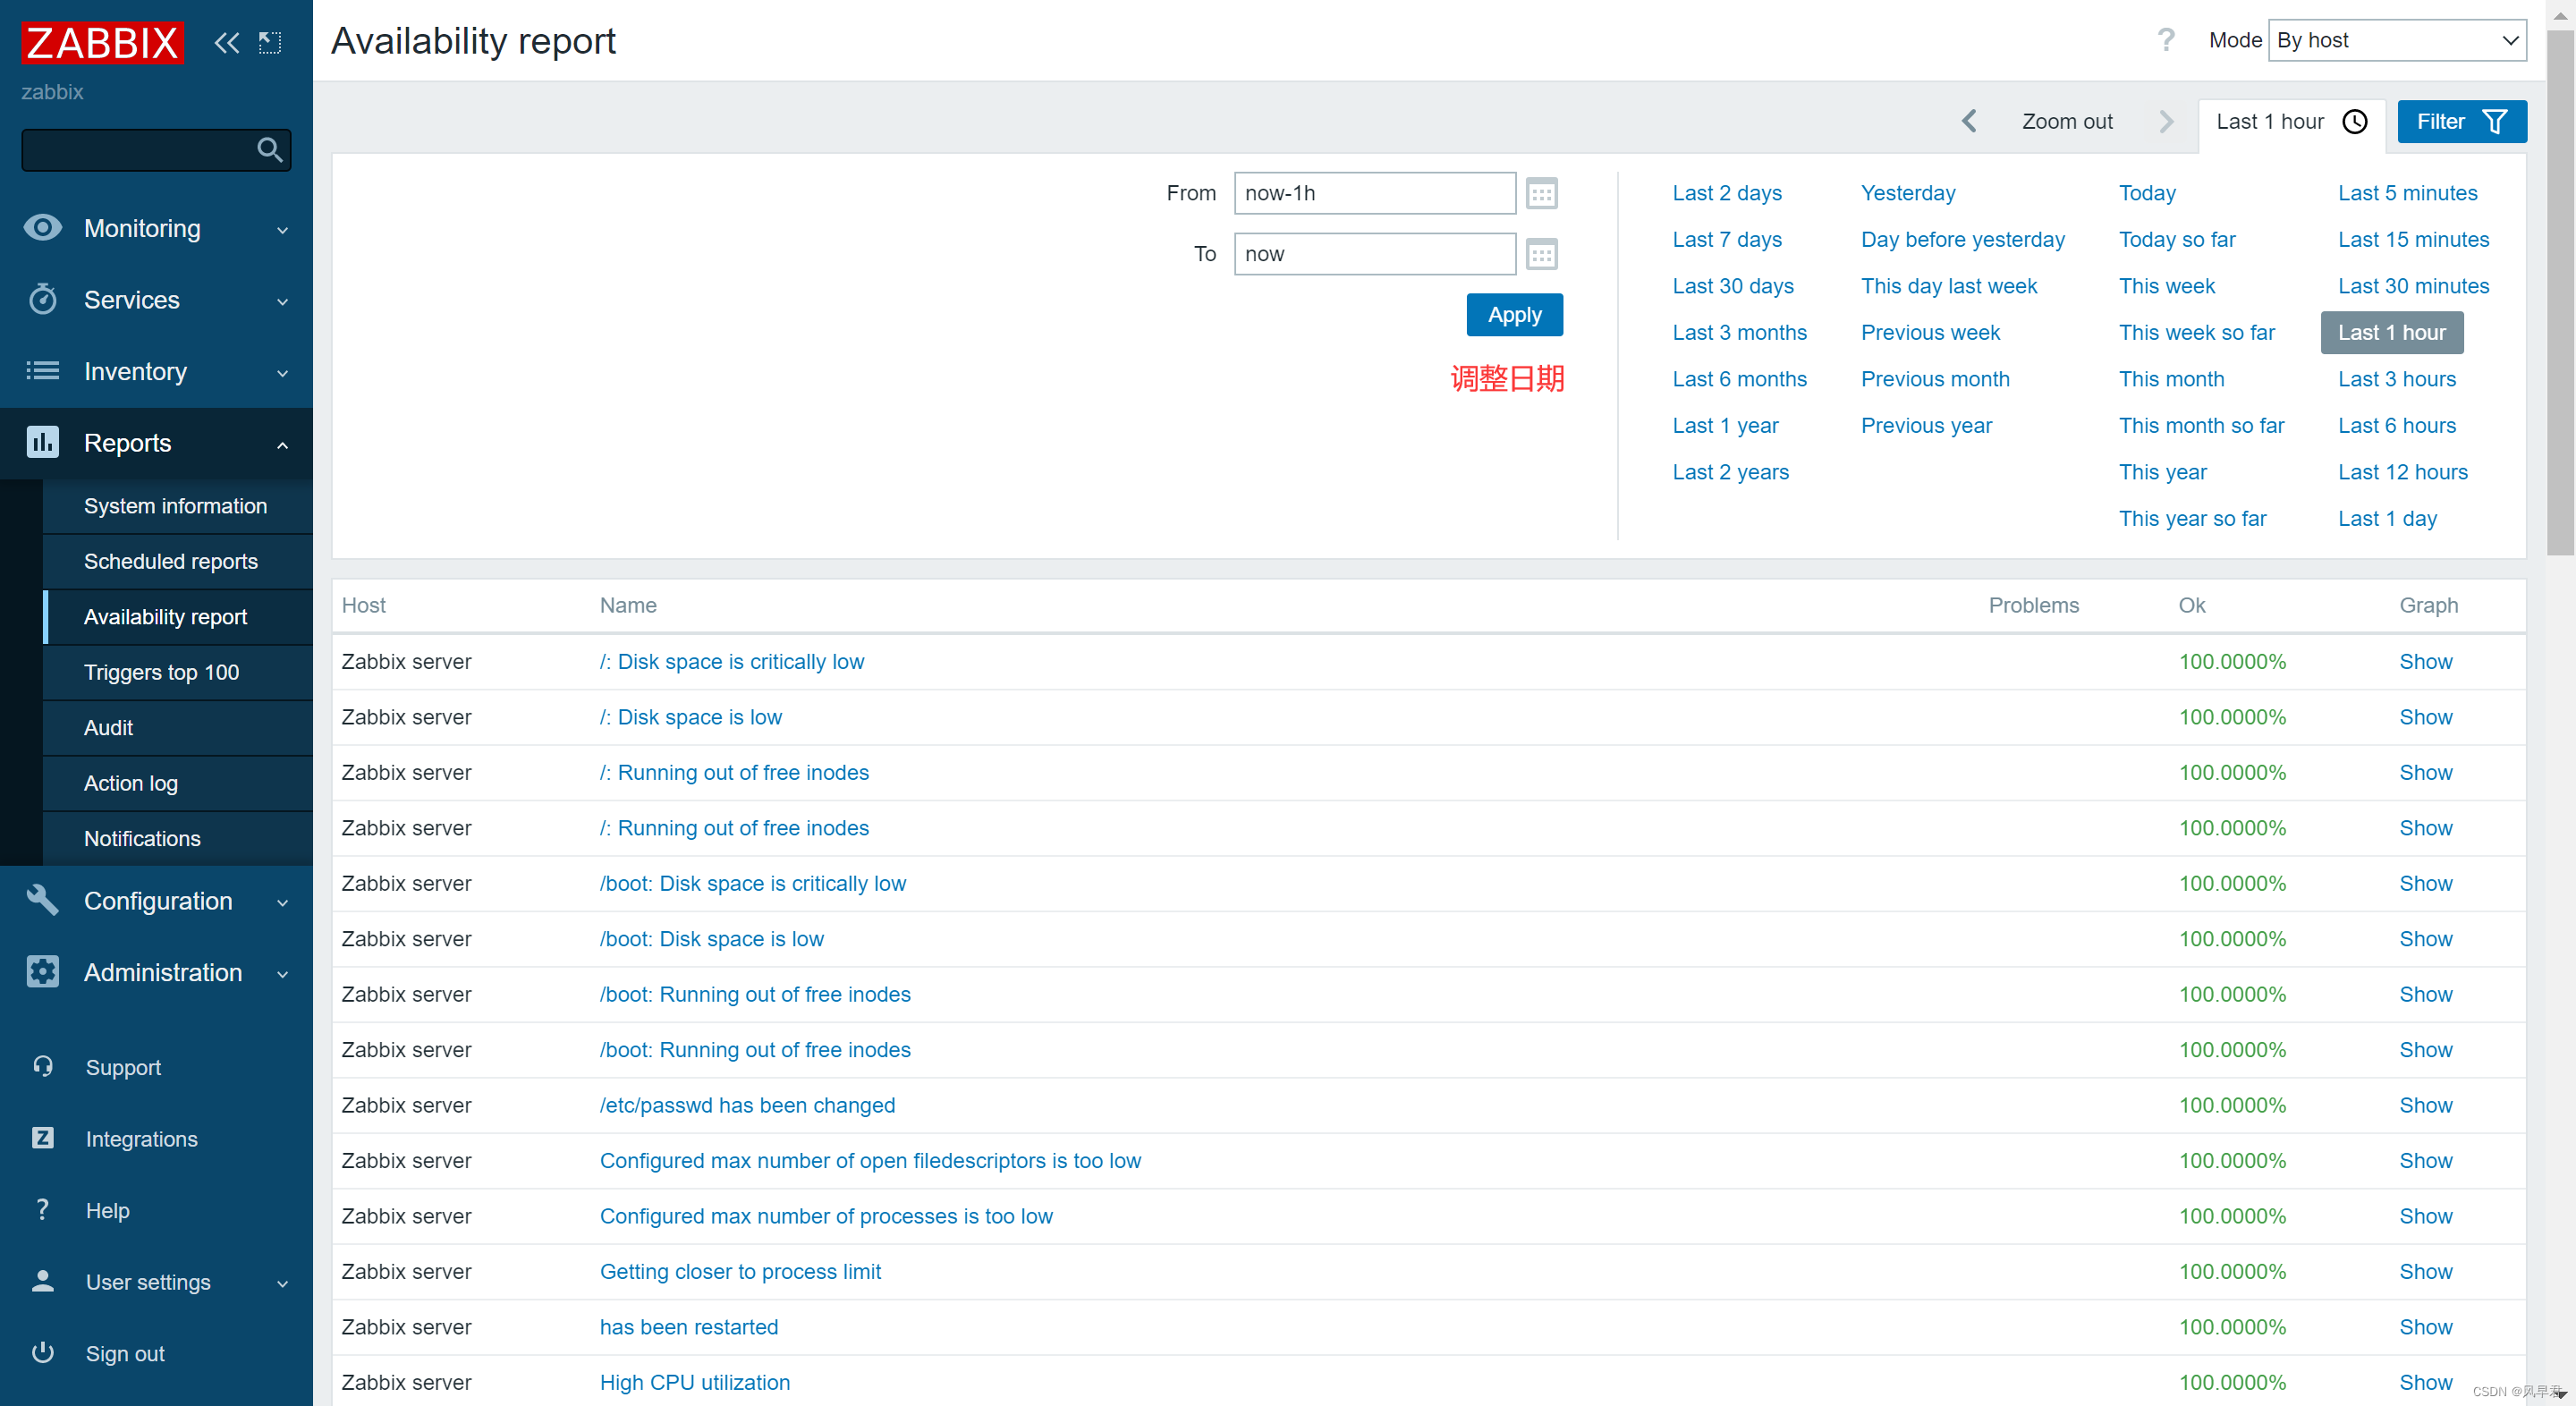Open the Scheduled reports page
Screen dimensions: 2576x1406
[x=170, y=561]
